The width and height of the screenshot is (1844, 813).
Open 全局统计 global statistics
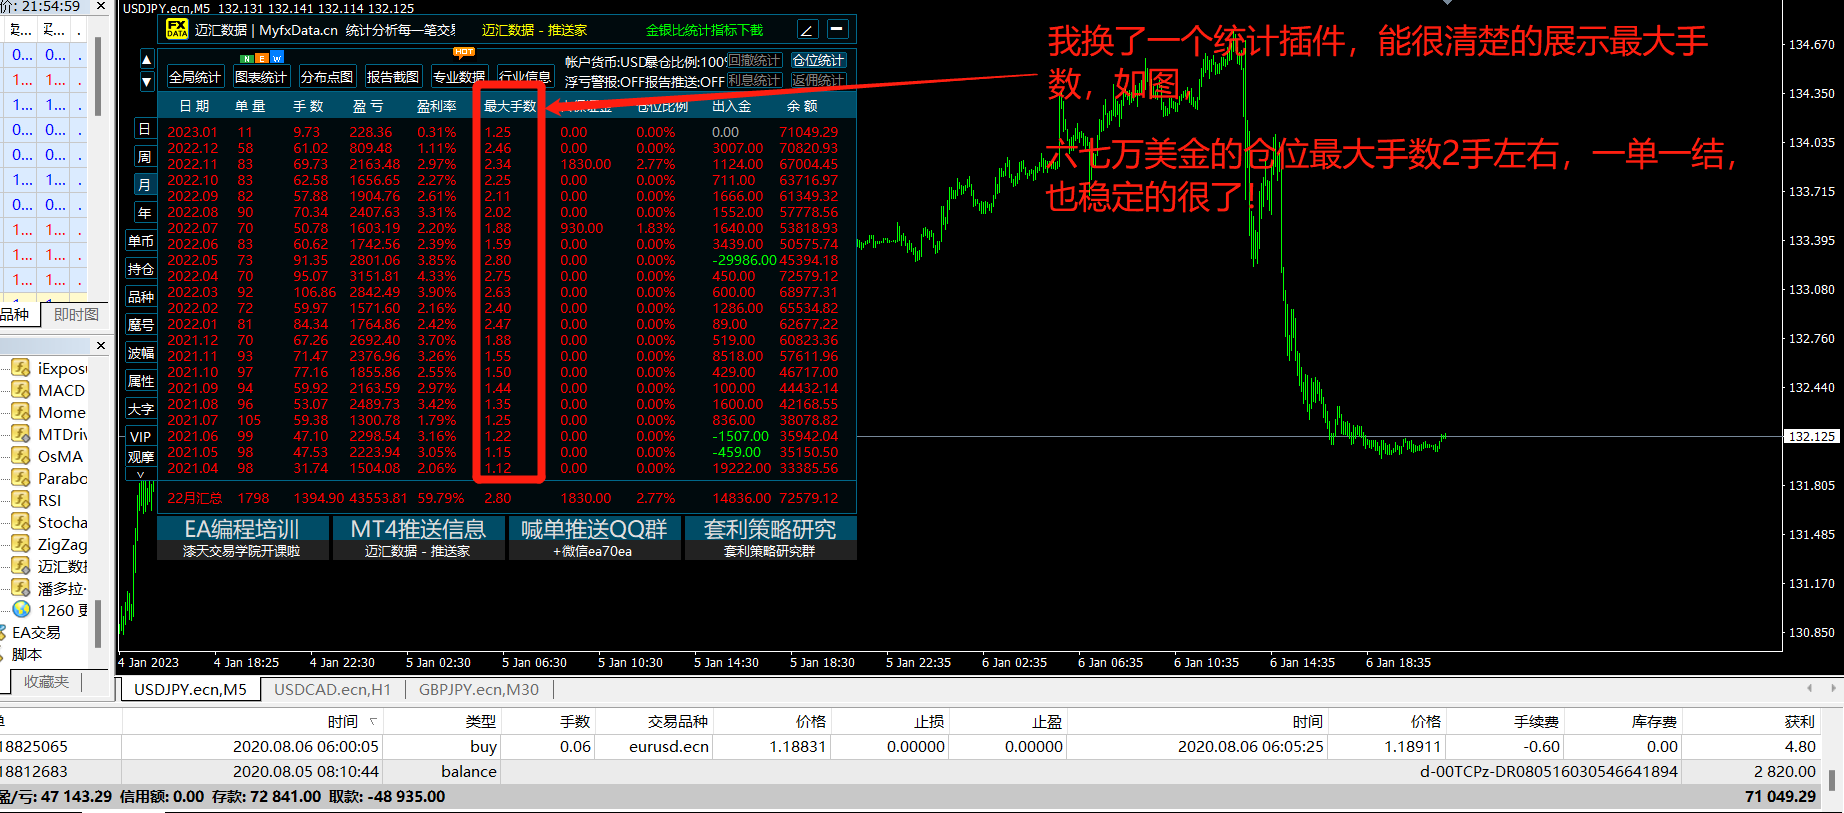[195, 77]
